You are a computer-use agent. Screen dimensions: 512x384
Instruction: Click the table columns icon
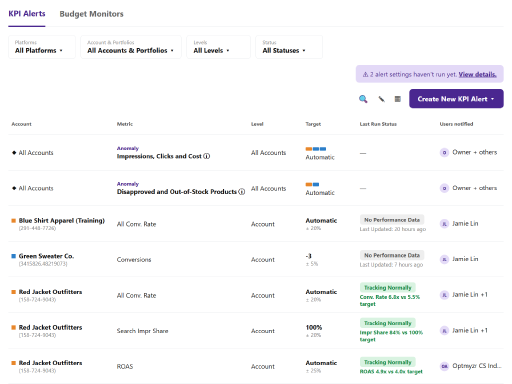[x=398, y=99]
